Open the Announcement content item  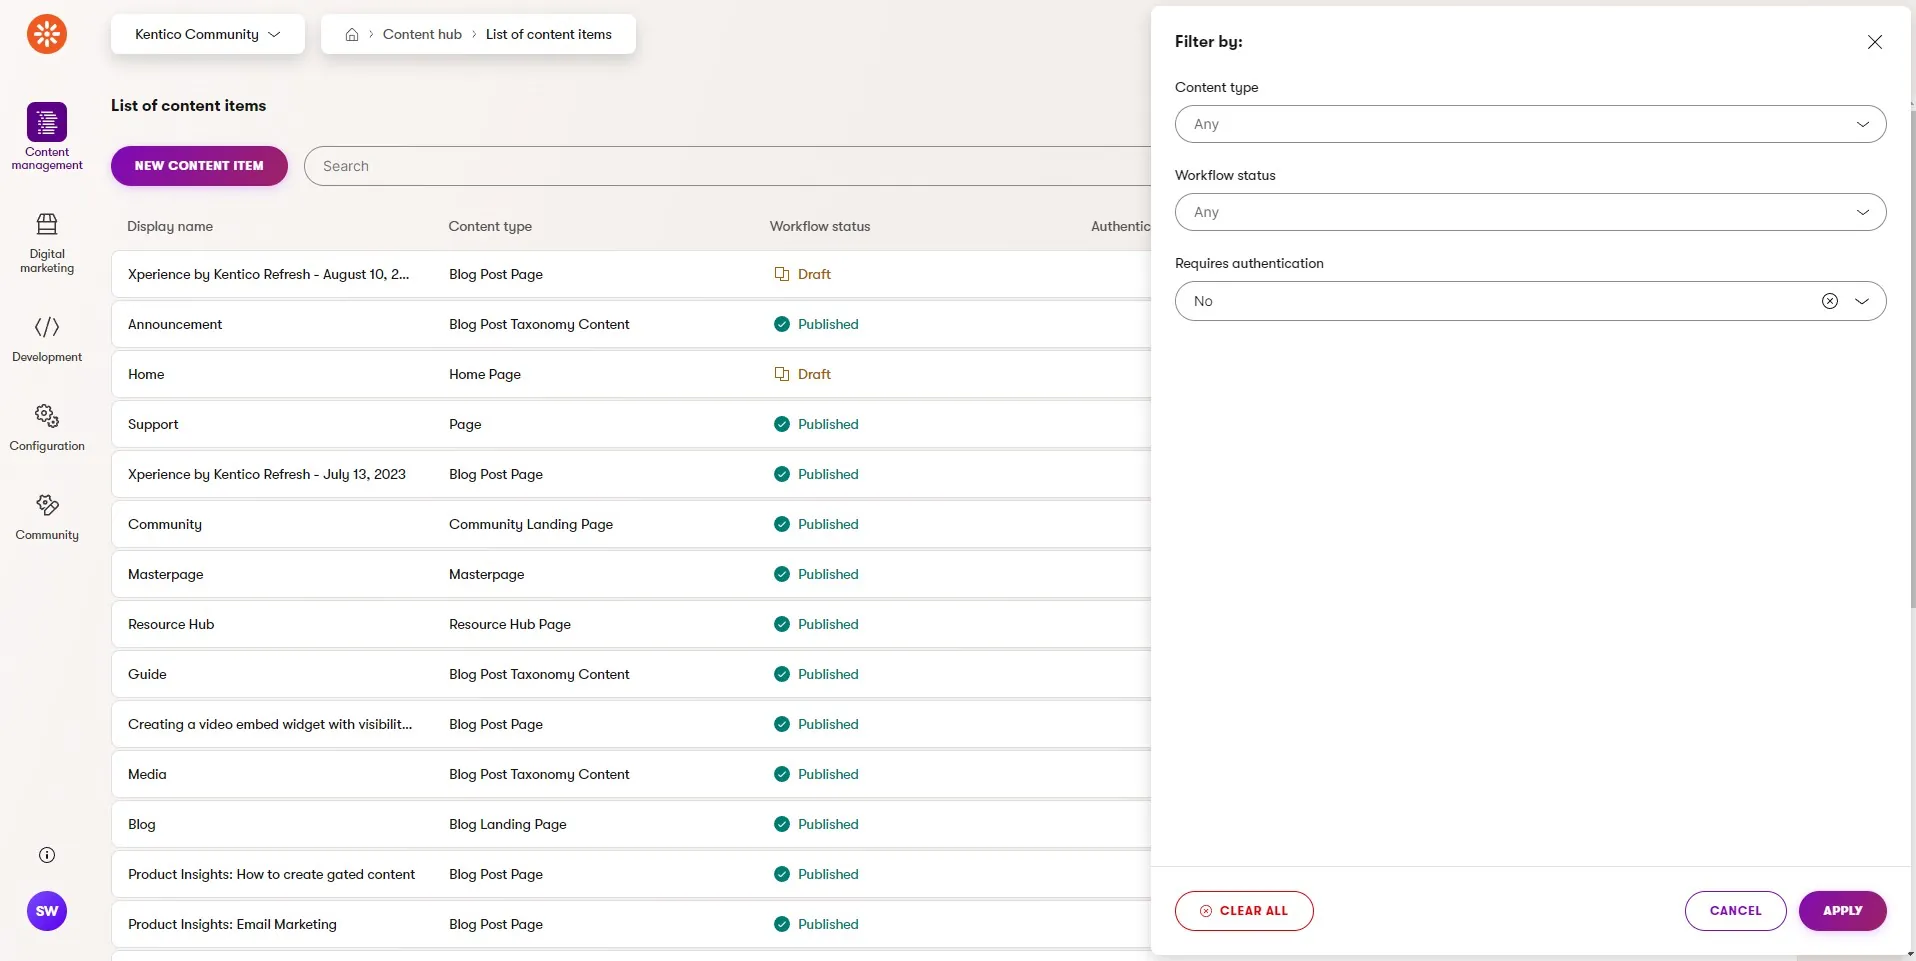[x=631, y=324]
